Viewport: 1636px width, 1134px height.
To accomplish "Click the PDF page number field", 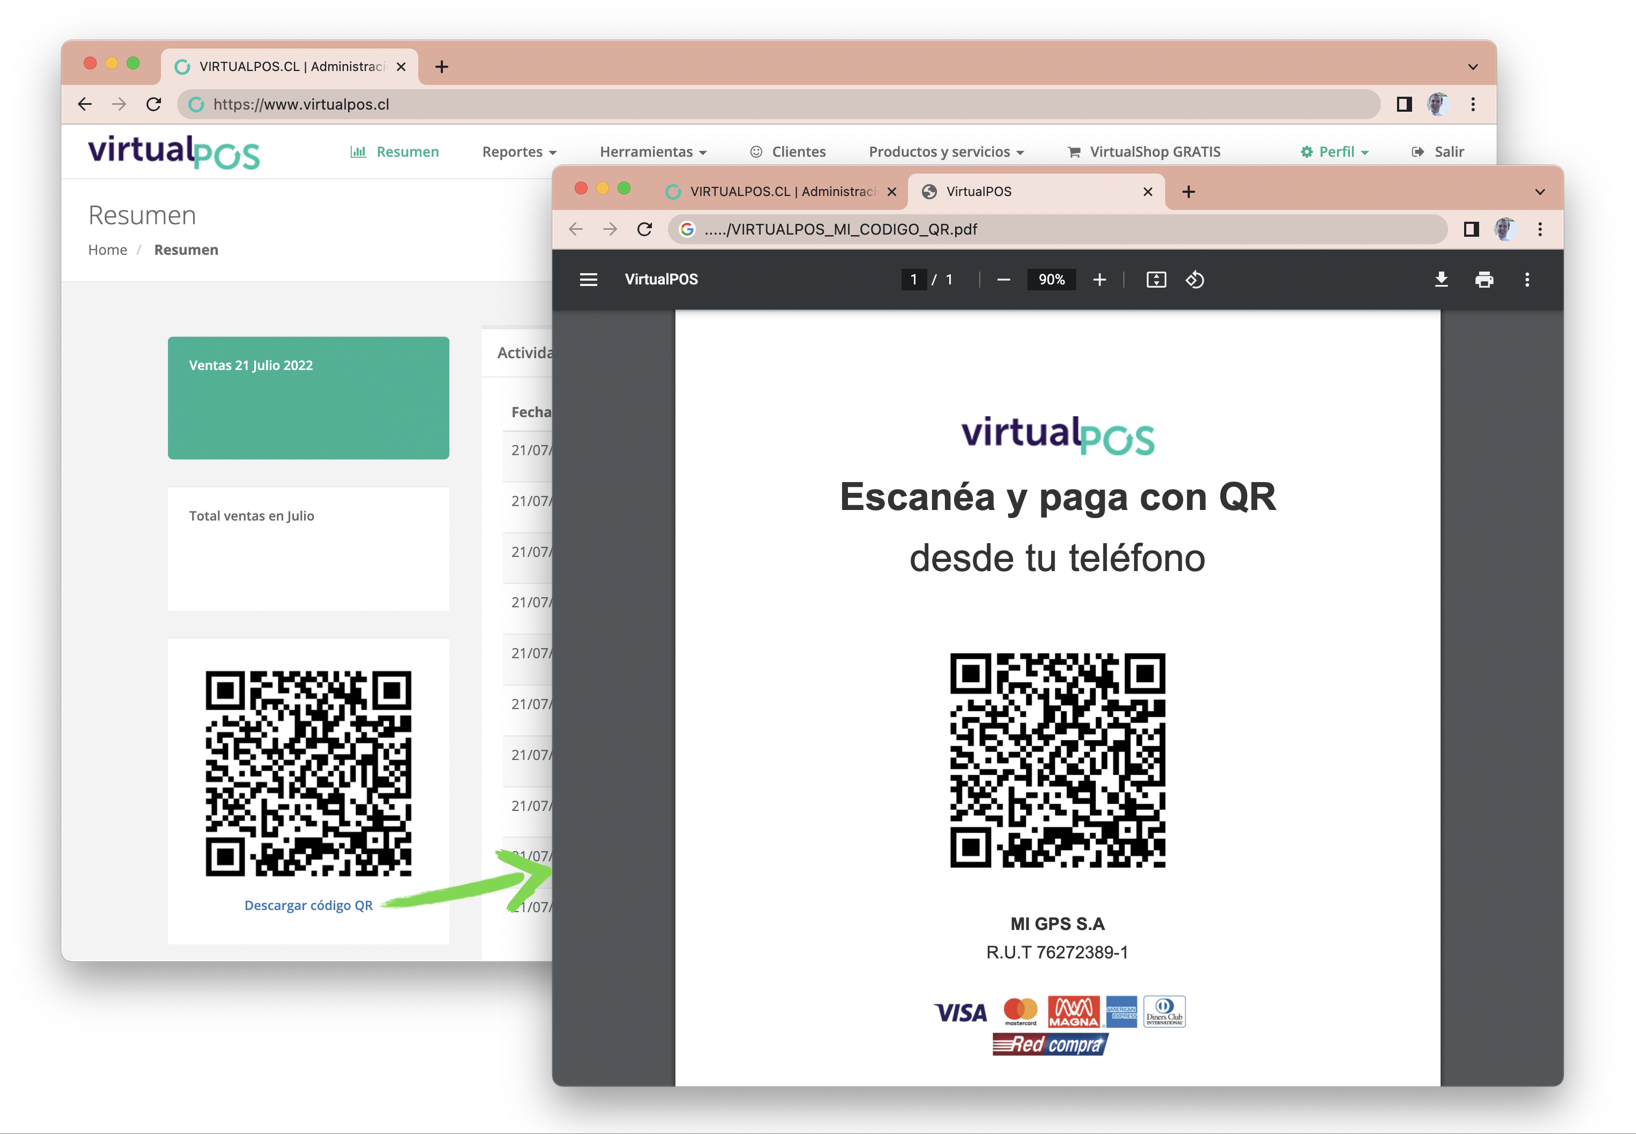I will tap(913, 280).
